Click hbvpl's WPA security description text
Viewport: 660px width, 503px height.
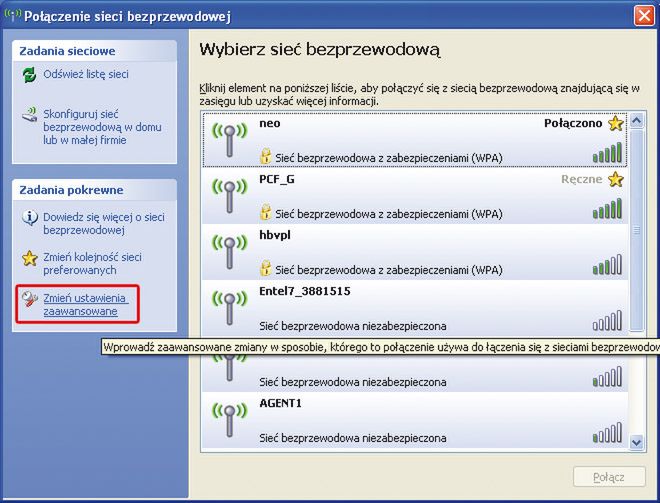[x=389, y=270]
